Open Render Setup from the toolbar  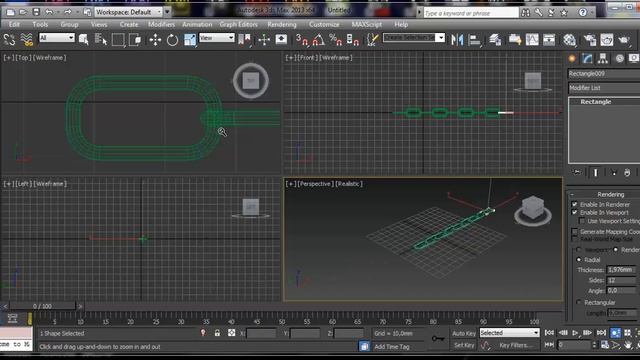[x=590, y=40]
